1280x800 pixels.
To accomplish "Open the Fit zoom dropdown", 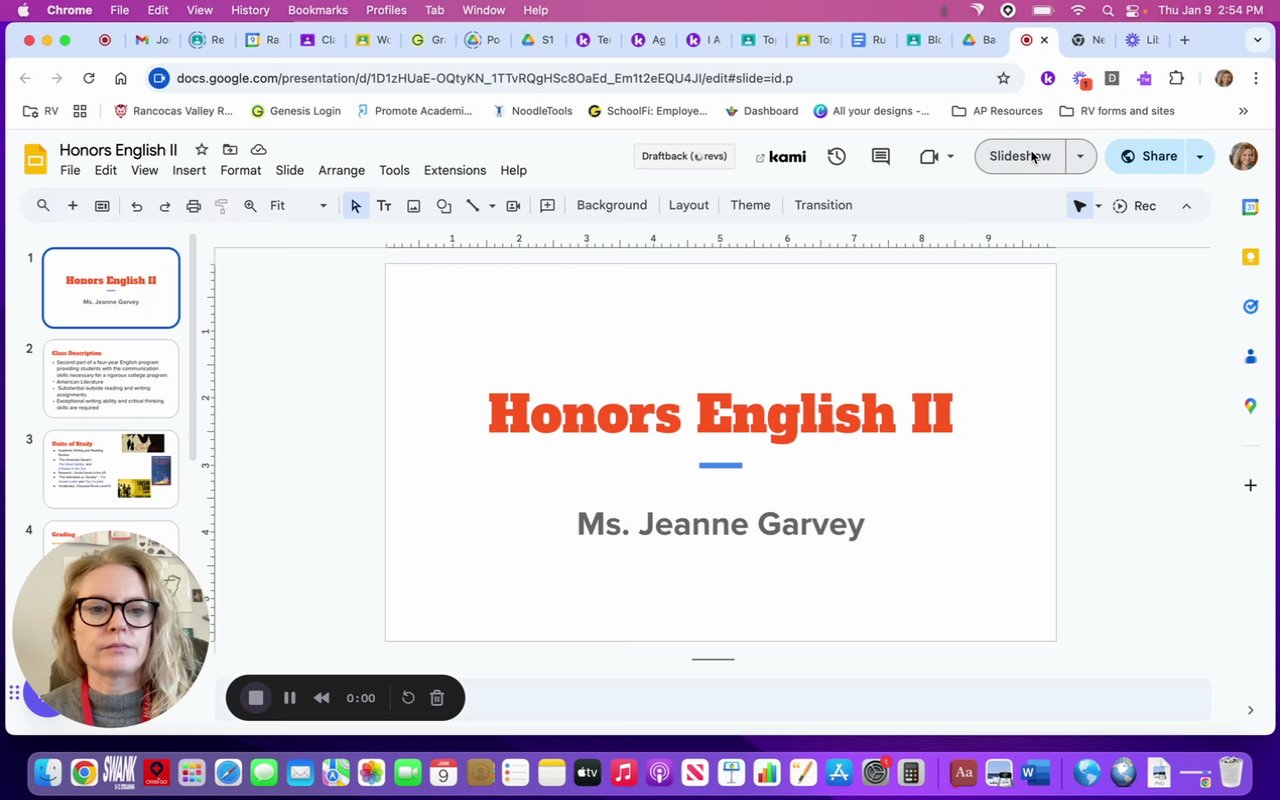I will click(298, 206).
